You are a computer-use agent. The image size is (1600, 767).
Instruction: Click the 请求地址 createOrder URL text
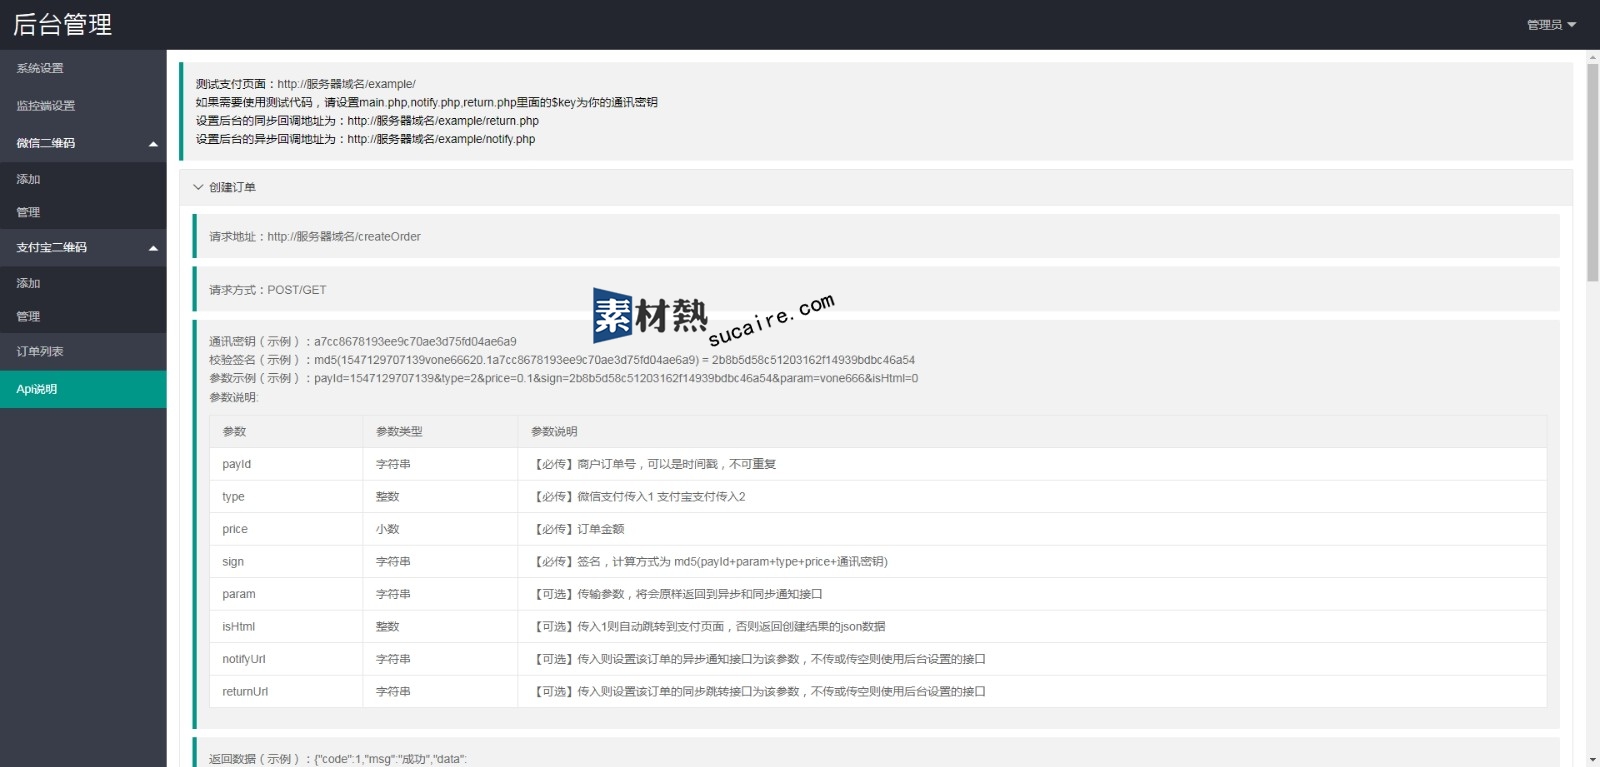315,237
